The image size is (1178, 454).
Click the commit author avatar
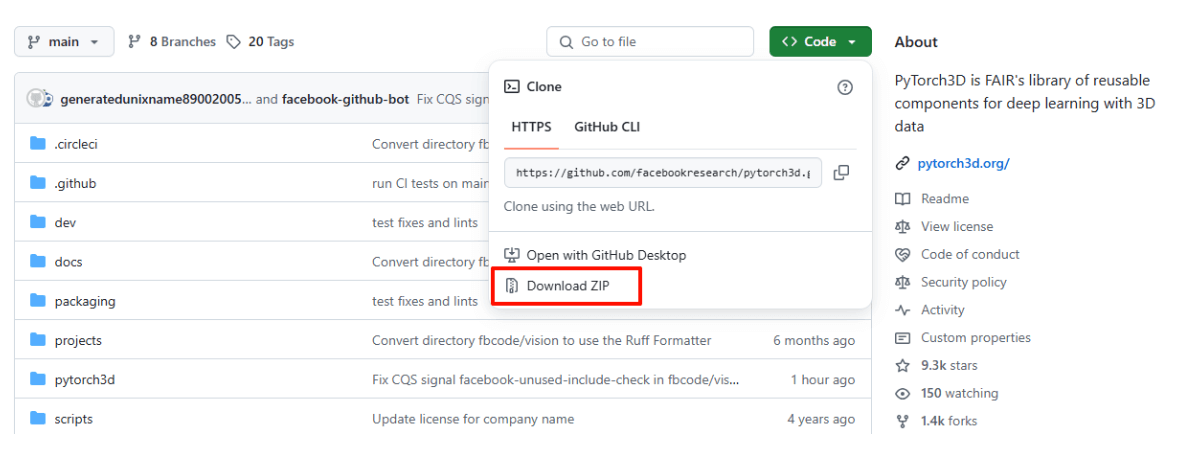[39, 98]
